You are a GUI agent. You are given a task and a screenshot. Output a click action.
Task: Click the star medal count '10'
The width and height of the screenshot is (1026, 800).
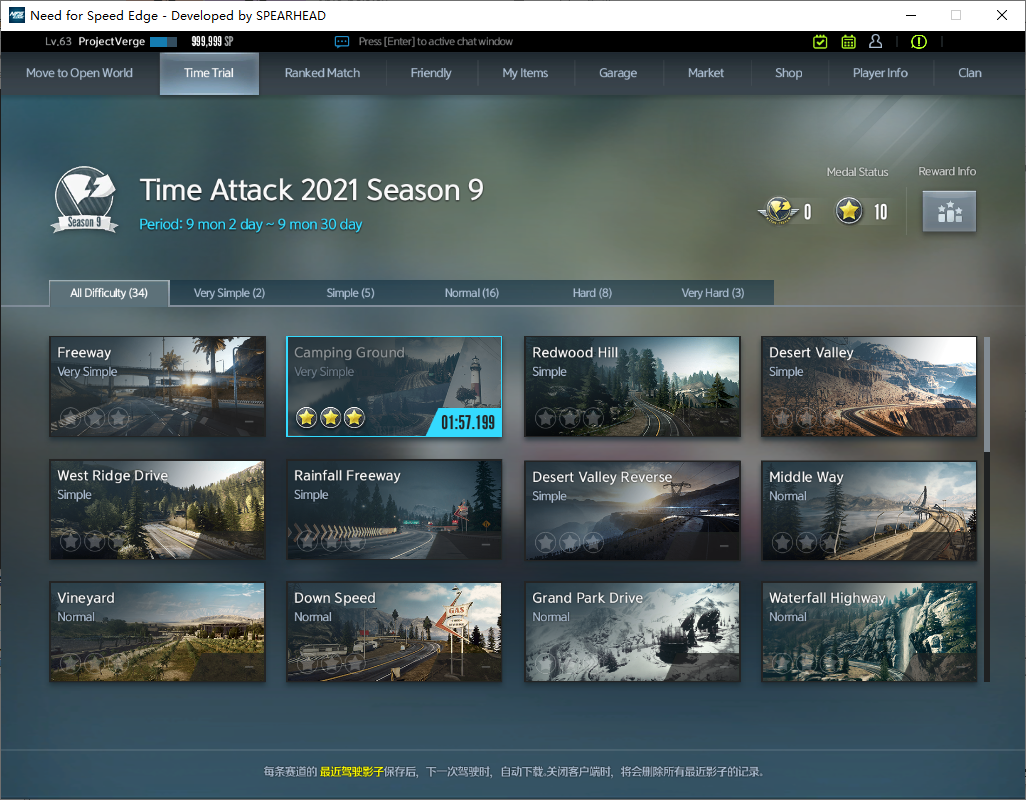tap(881, 212)
